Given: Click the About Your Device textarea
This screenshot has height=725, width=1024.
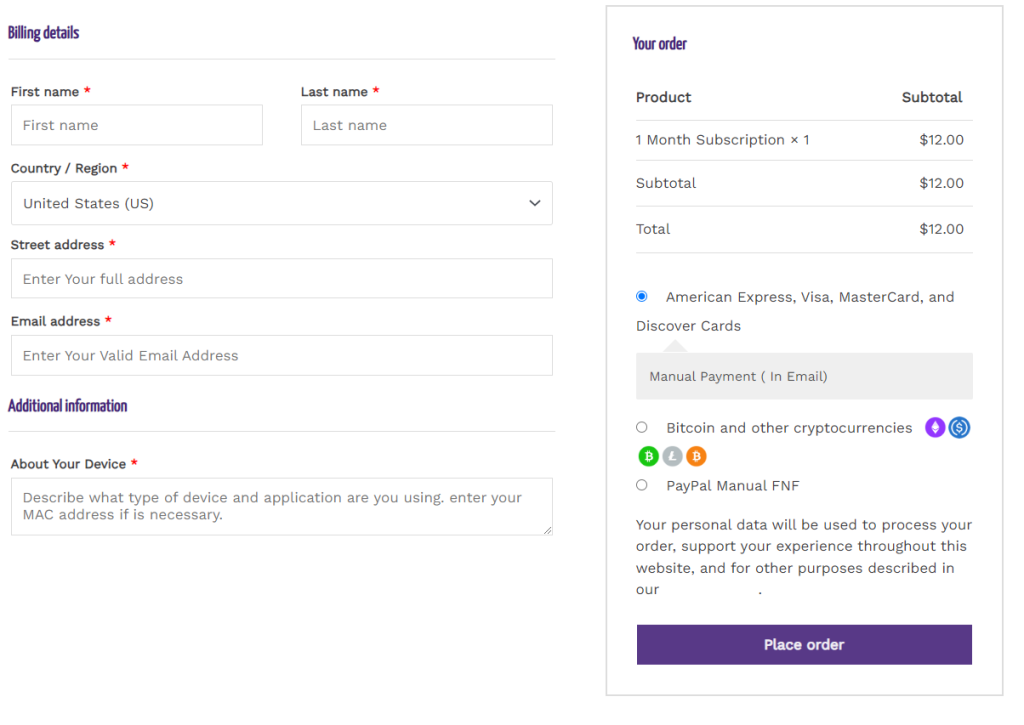Looking at the screenshot, I should (x=281, y=506).
